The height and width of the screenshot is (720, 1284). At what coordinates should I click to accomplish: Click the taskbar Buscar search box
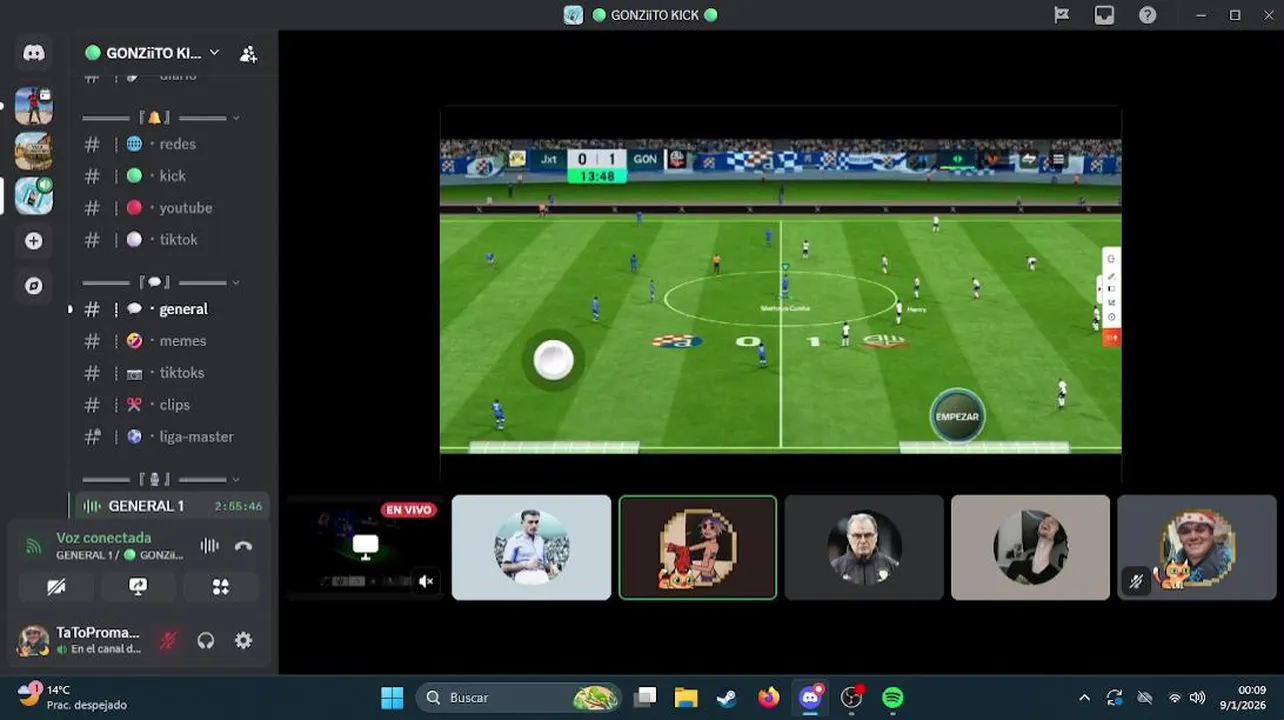tap(518, 697)
